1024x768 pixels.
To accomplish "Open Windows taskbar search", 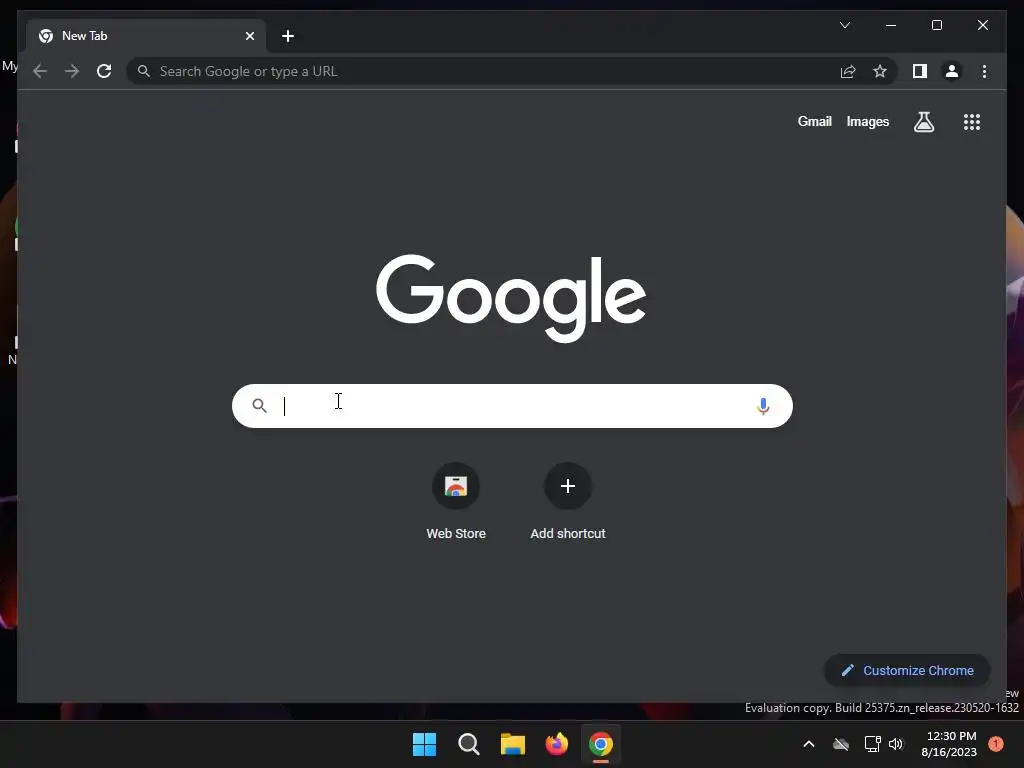I will pyautogui.click(x=469, y=744).
